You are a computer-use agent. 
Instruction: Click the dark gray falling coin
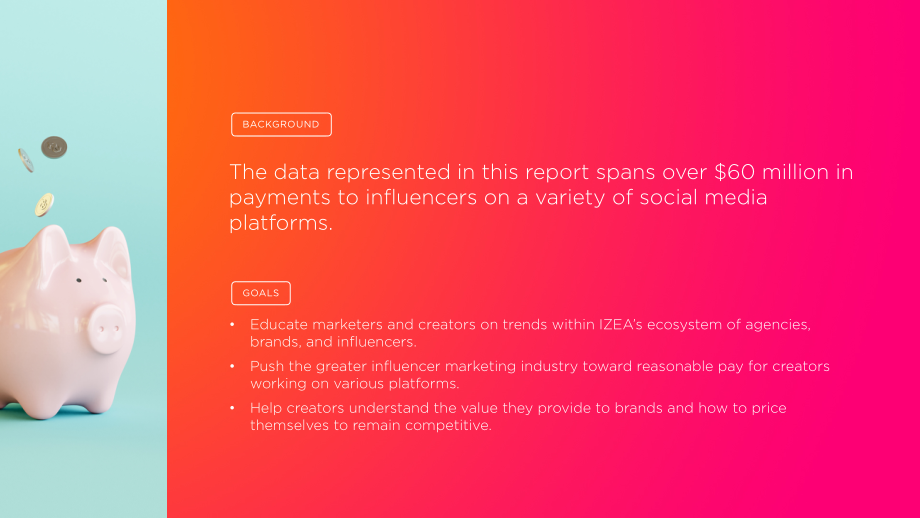[54, 147]
